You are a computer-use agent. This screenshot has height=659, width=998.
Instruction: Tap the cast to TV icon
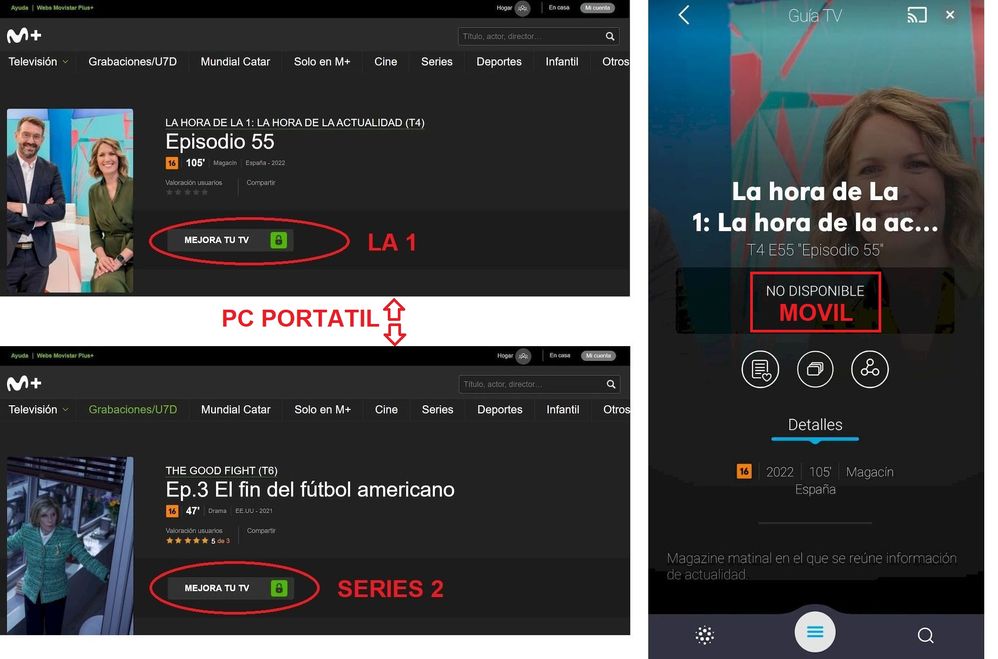pos(917,15)
